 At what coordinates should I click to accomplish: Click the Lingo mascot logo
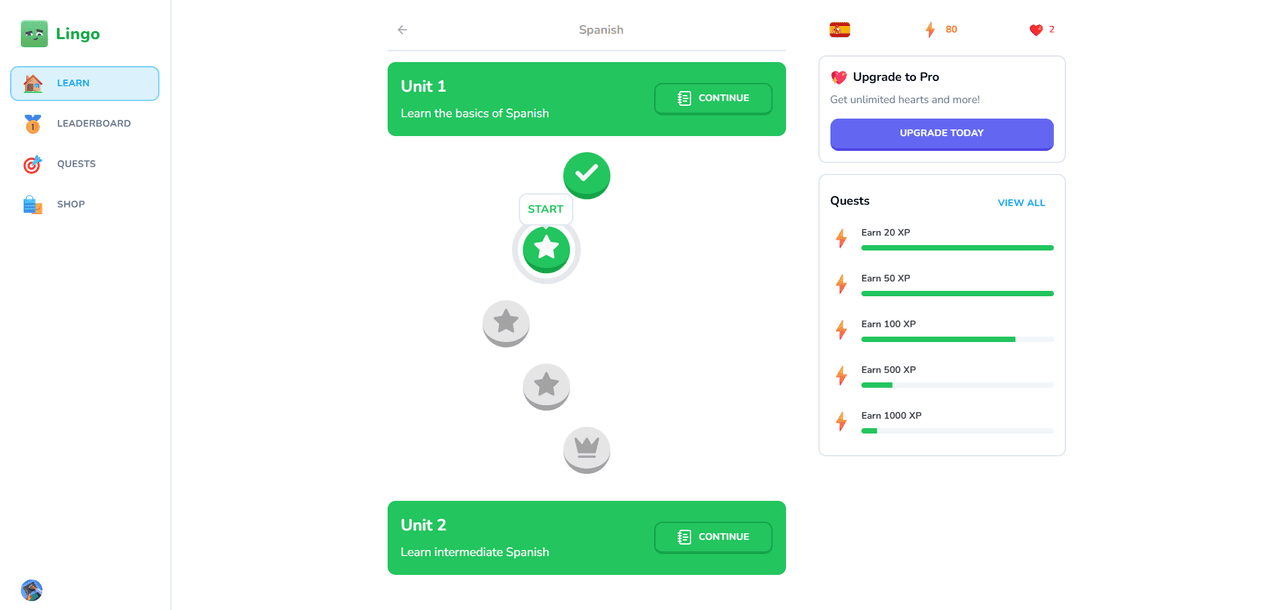point(34,34)
